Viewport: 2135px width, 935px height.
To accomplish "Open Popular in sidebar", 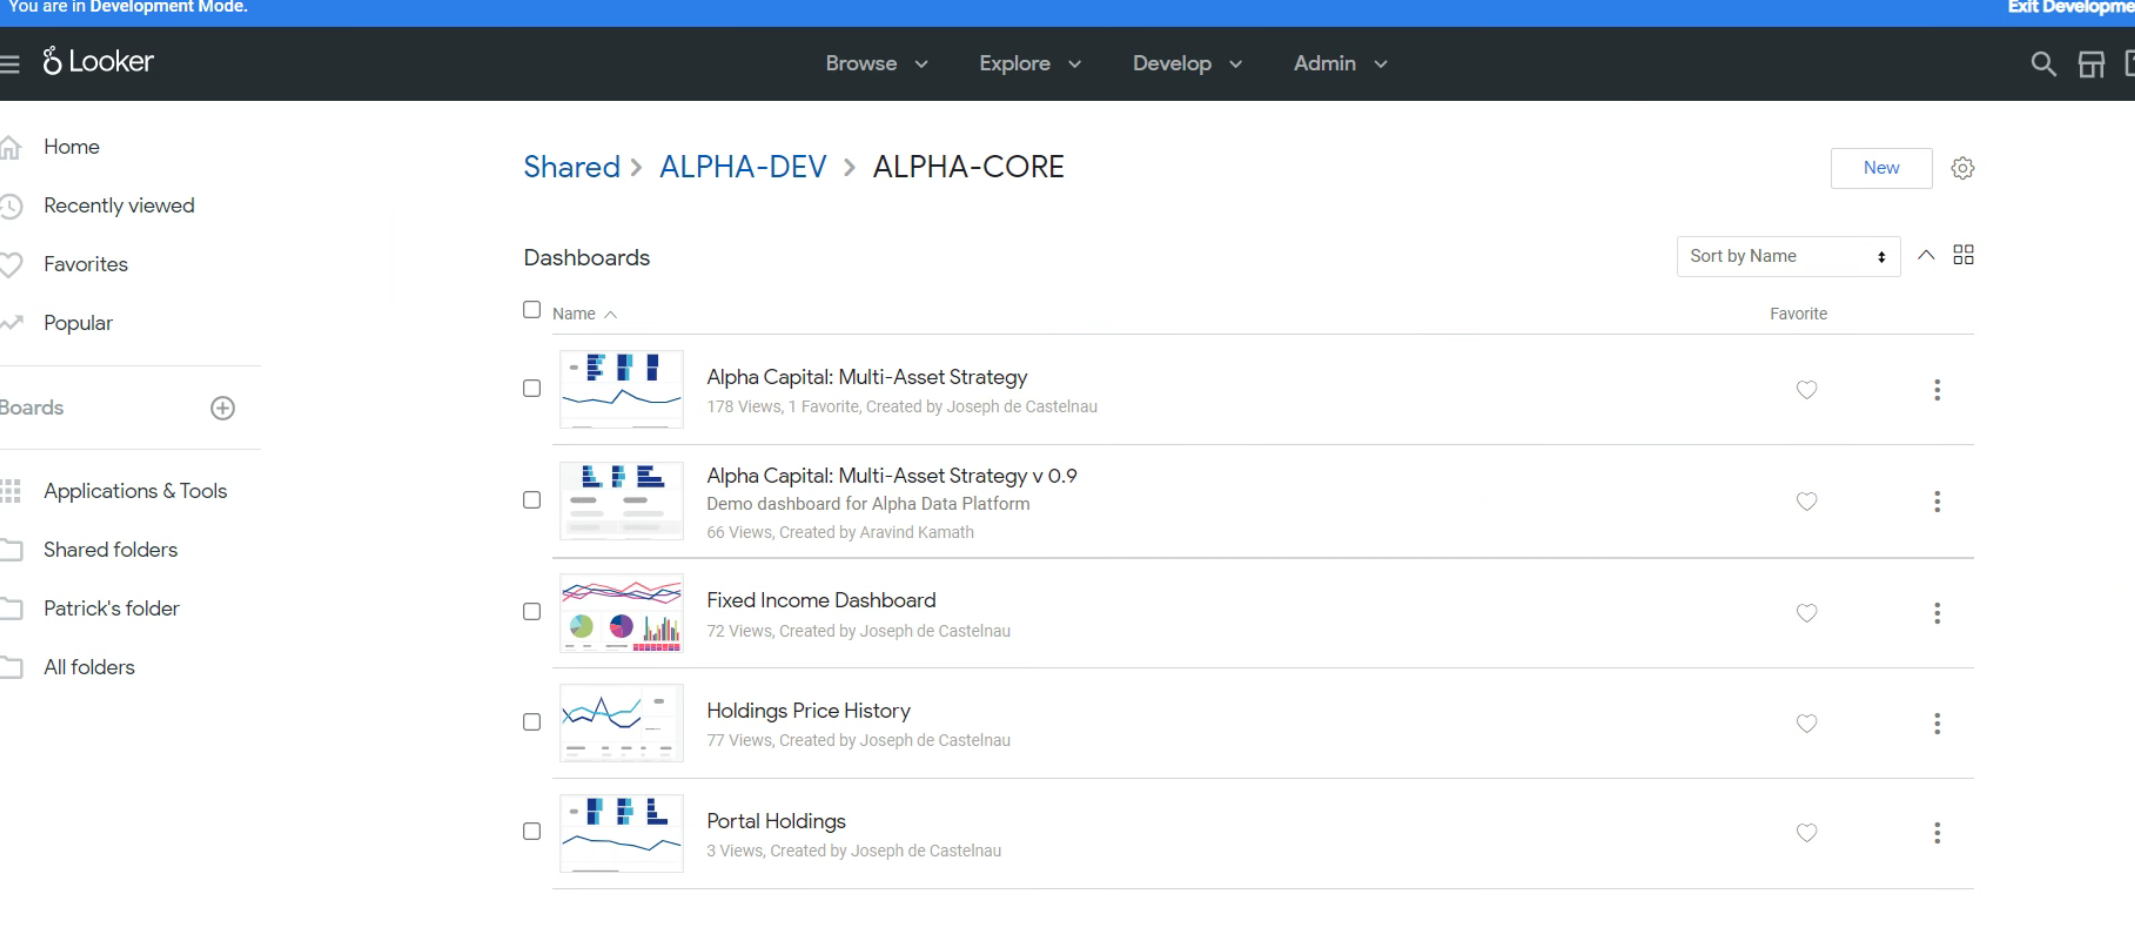I will click(x=78, y=324).
